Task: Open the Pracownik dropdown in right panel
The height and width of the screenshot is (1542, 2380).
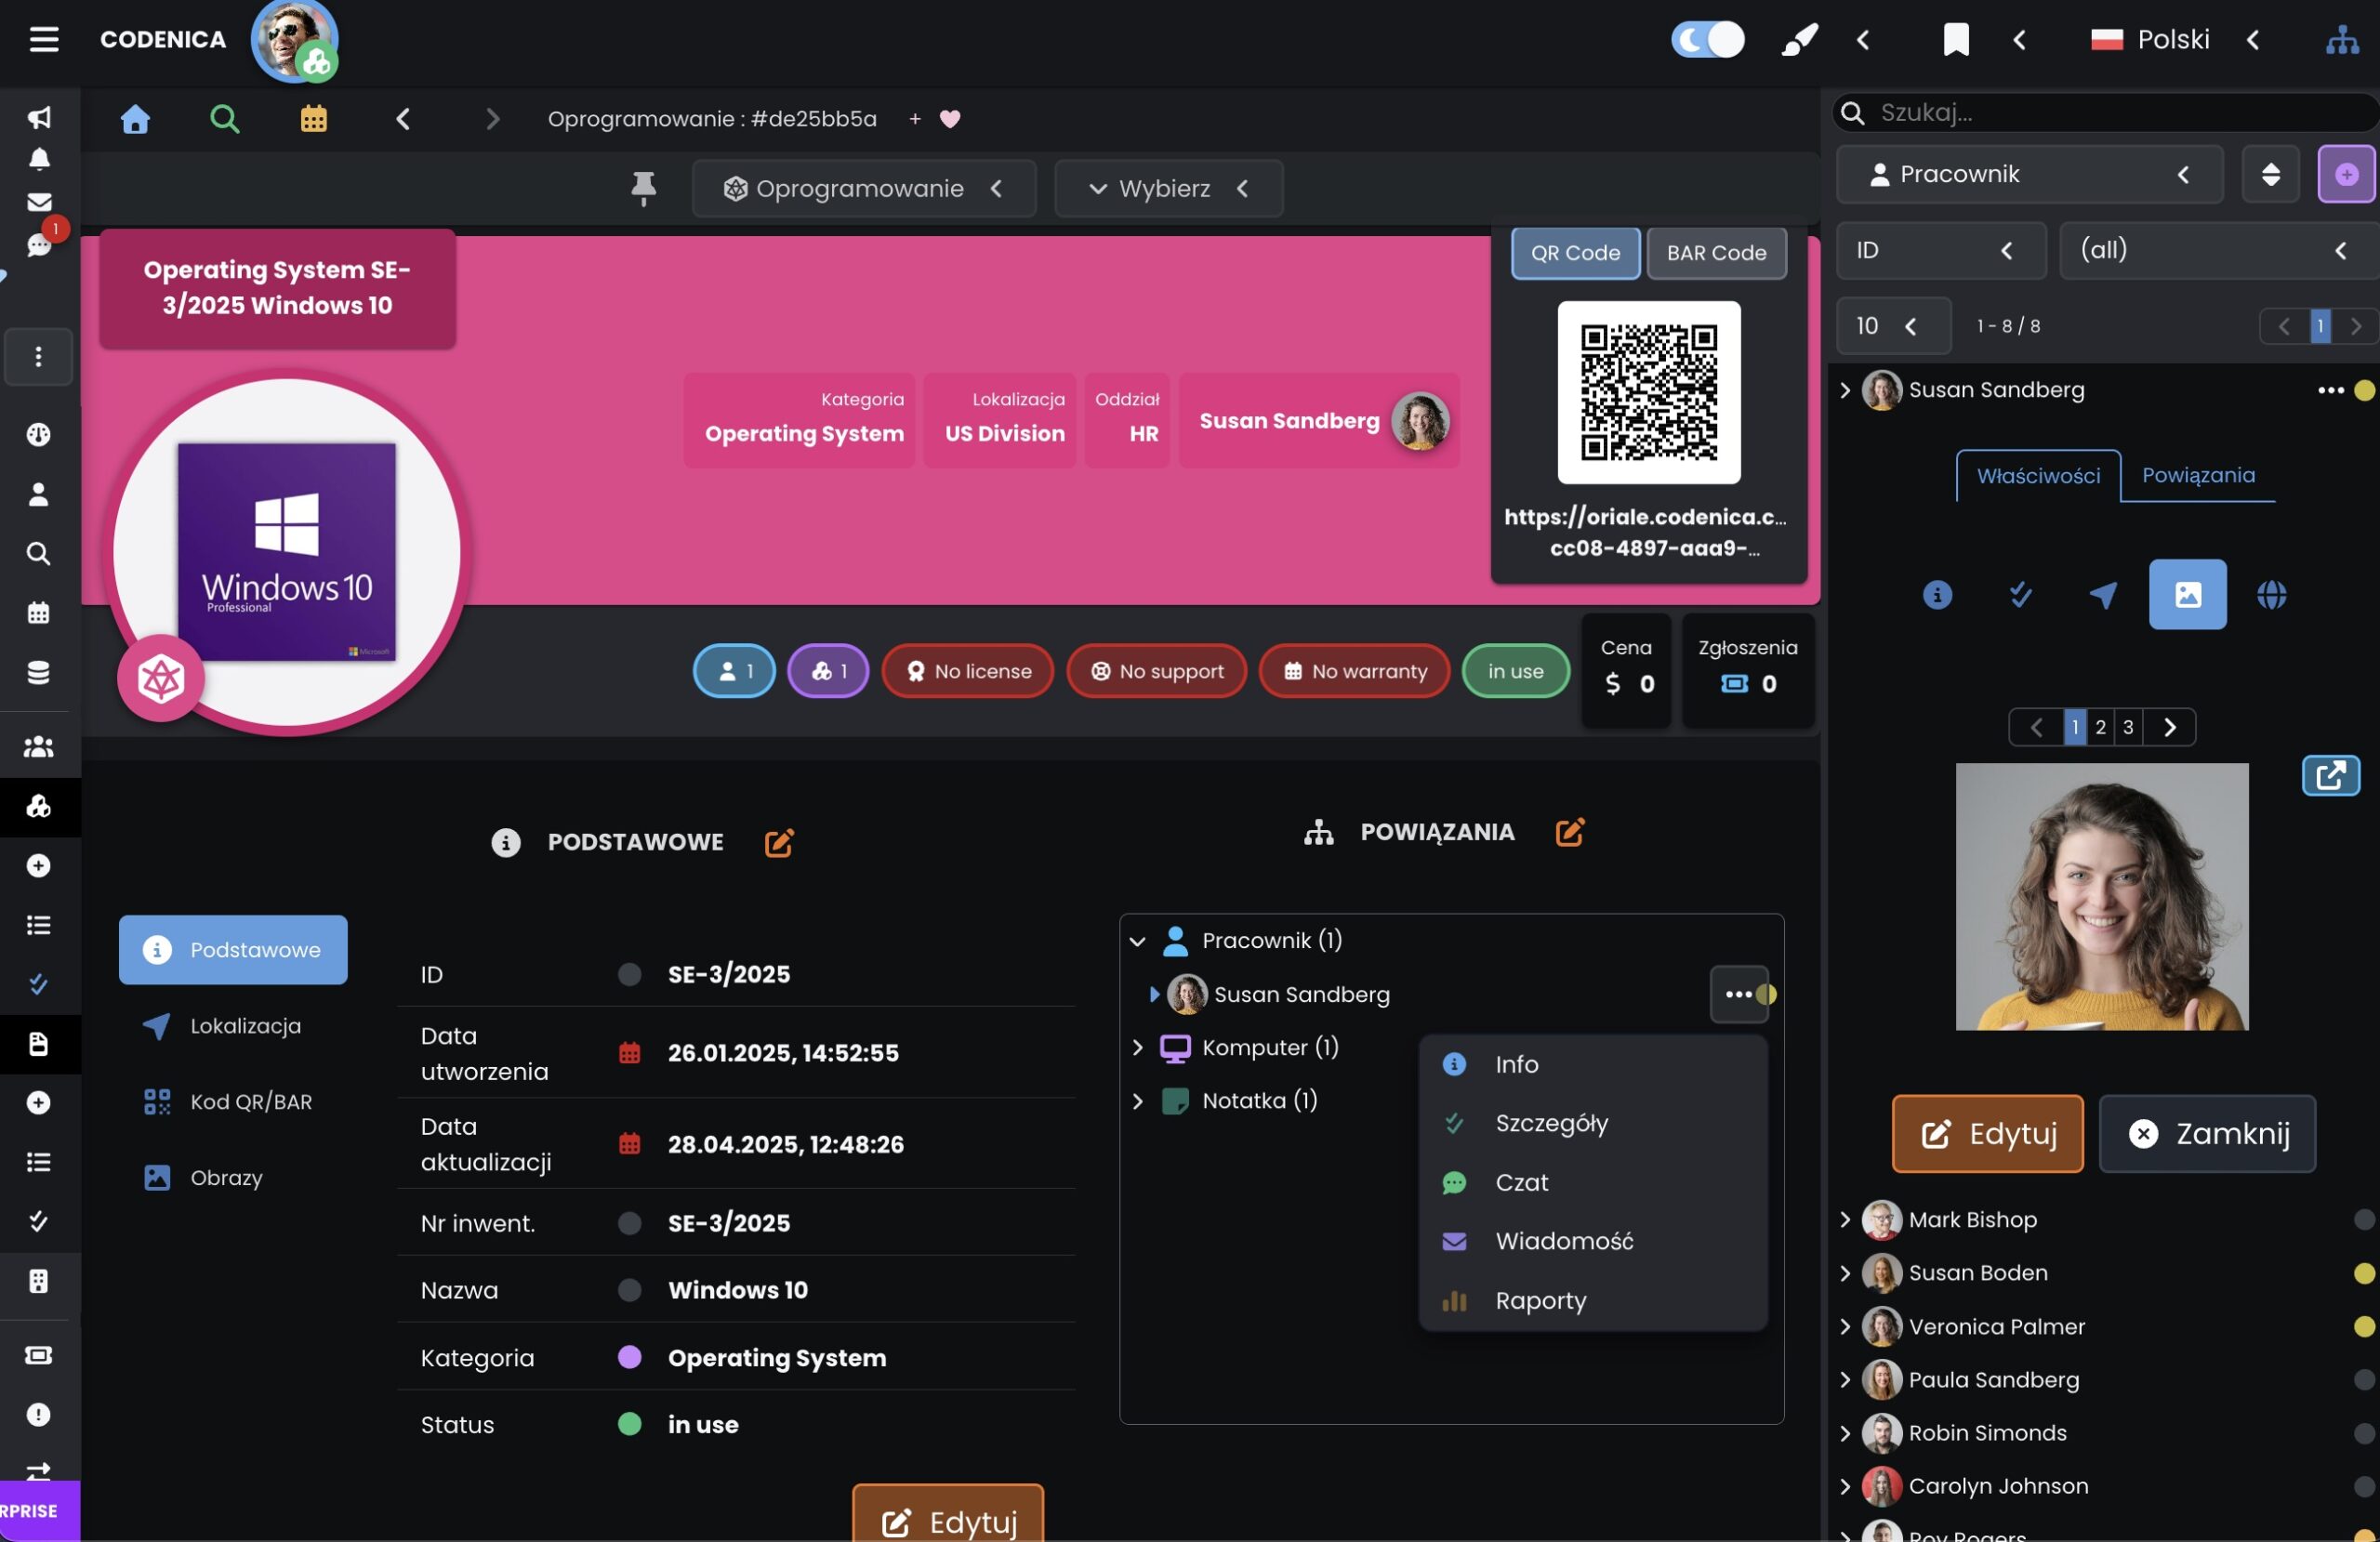Action: point(2029,175)
